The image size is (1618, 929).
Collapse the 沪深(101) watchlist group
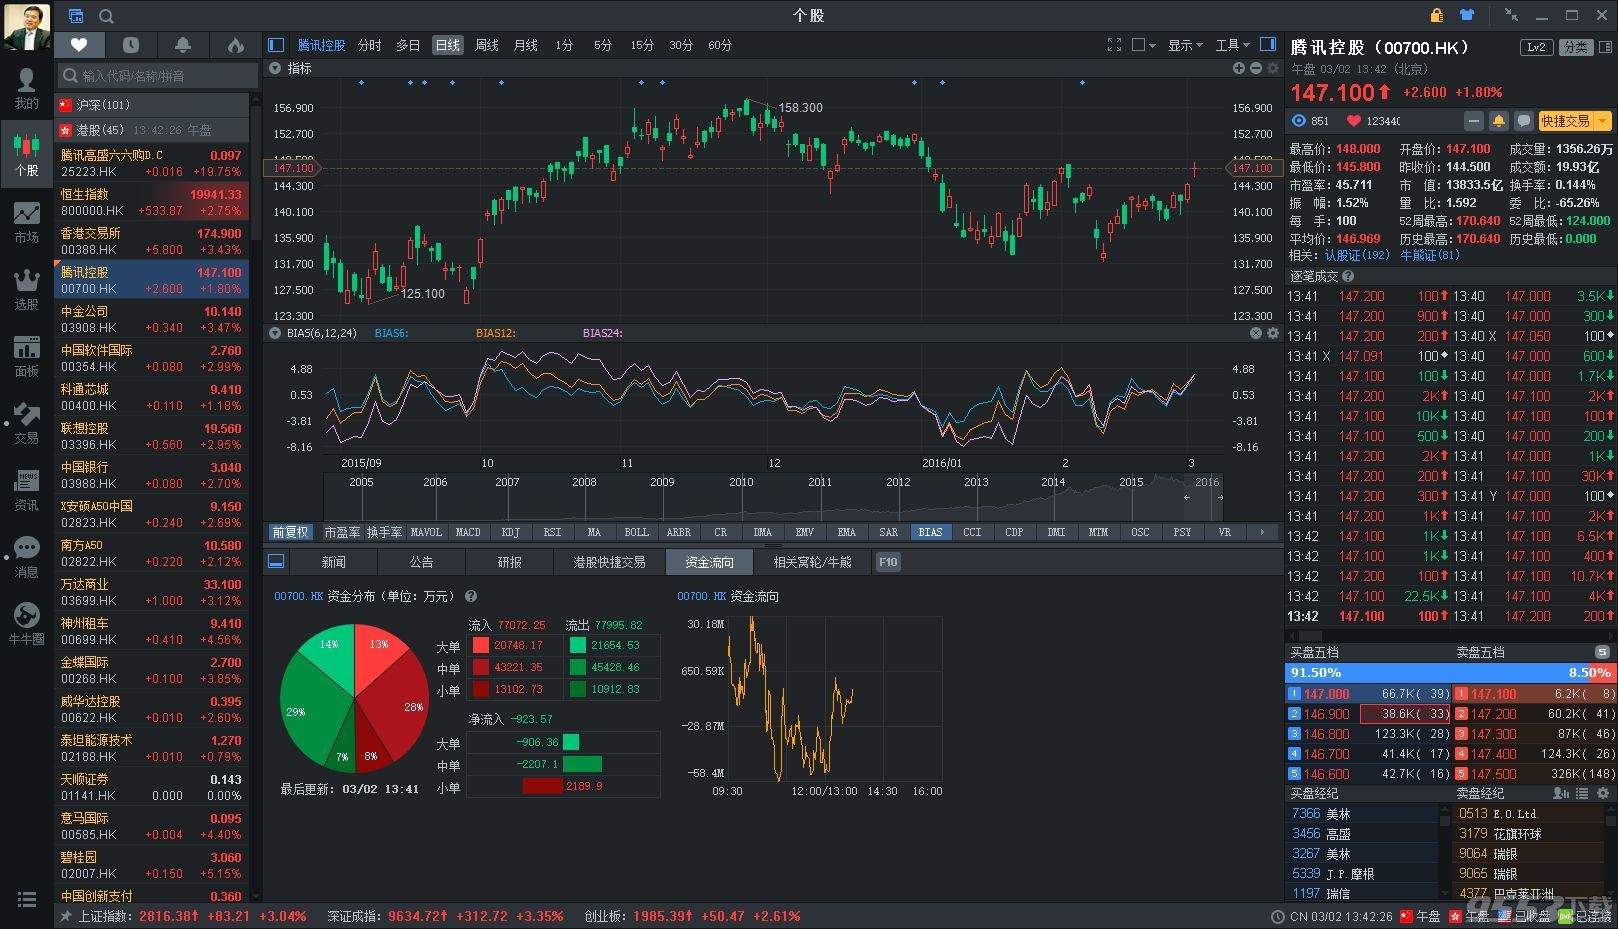click(152, 104)
